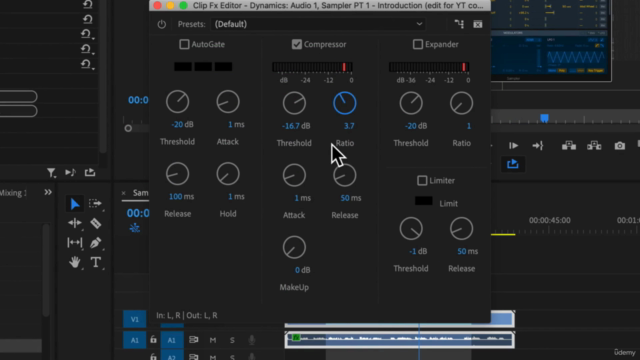Screen dimensions: 640x360
Task: Click the export icon in effect controls panel
Action: pos(90,173)
